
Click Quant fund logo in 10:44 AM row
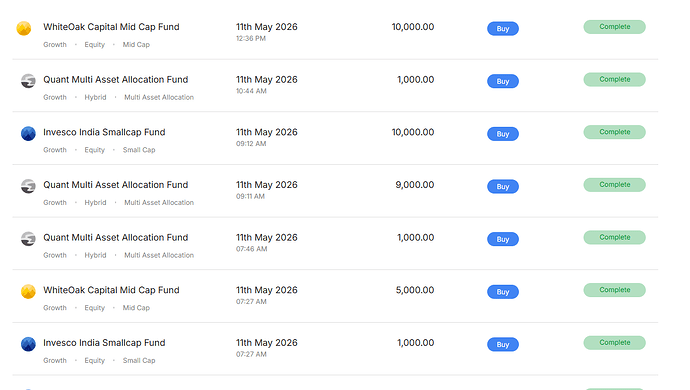(28, 81)
